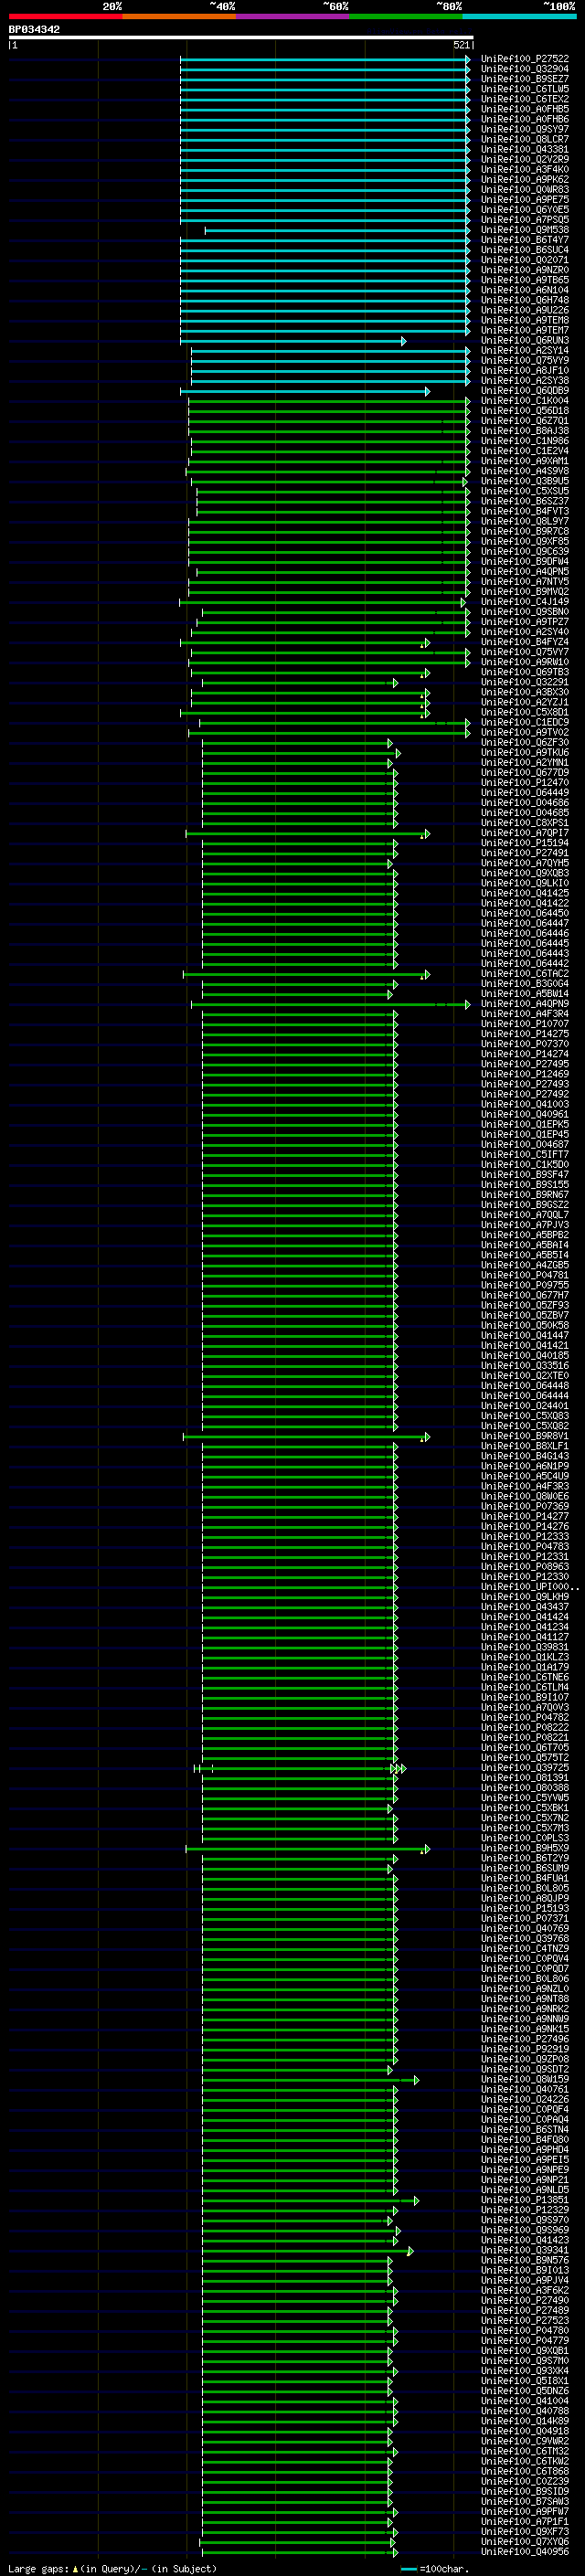
Task: Select hit label UniRef100_P92919
Action: pos(524,2049)
